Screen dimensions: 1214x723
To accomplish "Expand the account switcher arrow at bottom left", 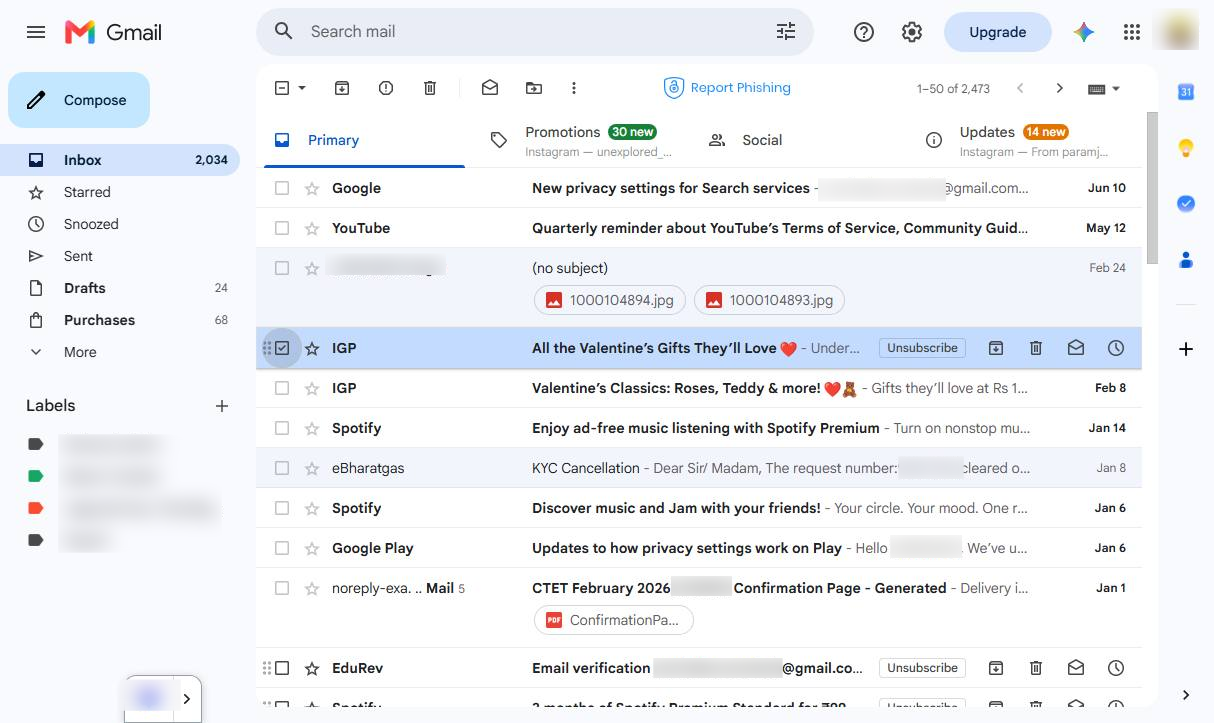I will (x=186, y=699).
